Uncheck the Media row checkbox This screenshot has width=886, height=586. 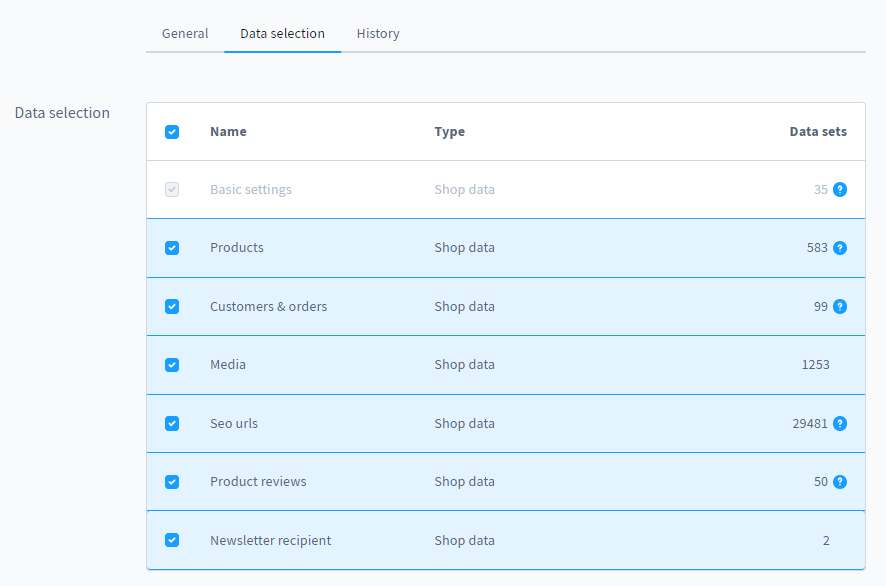point(172,364)
